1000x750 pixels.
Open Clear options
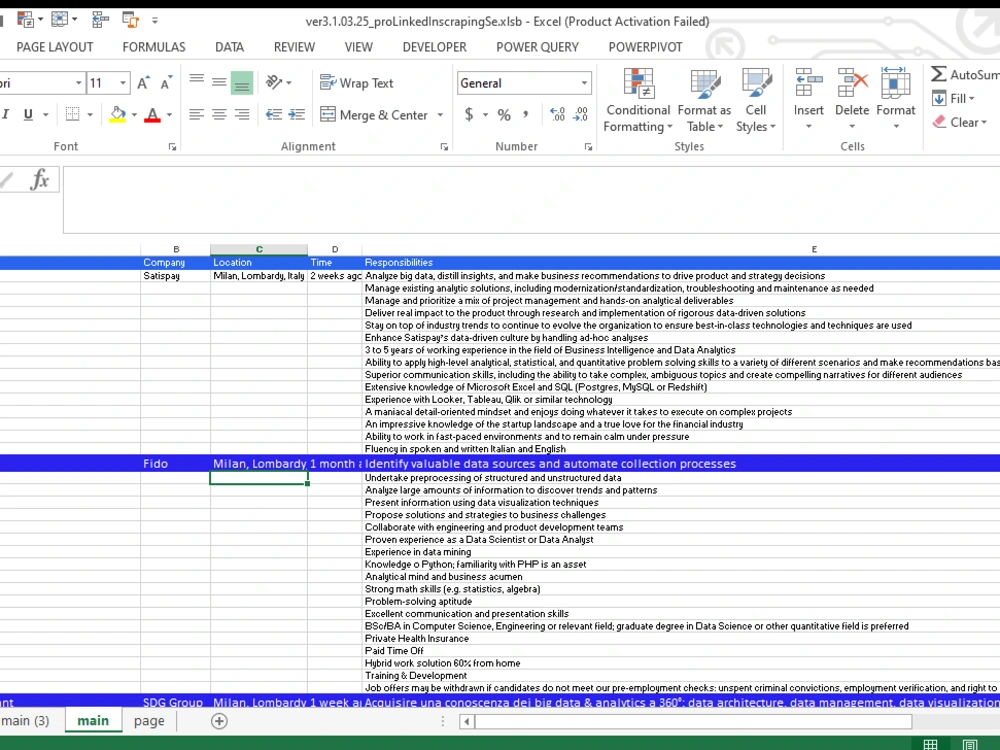[x=959, y=122]
